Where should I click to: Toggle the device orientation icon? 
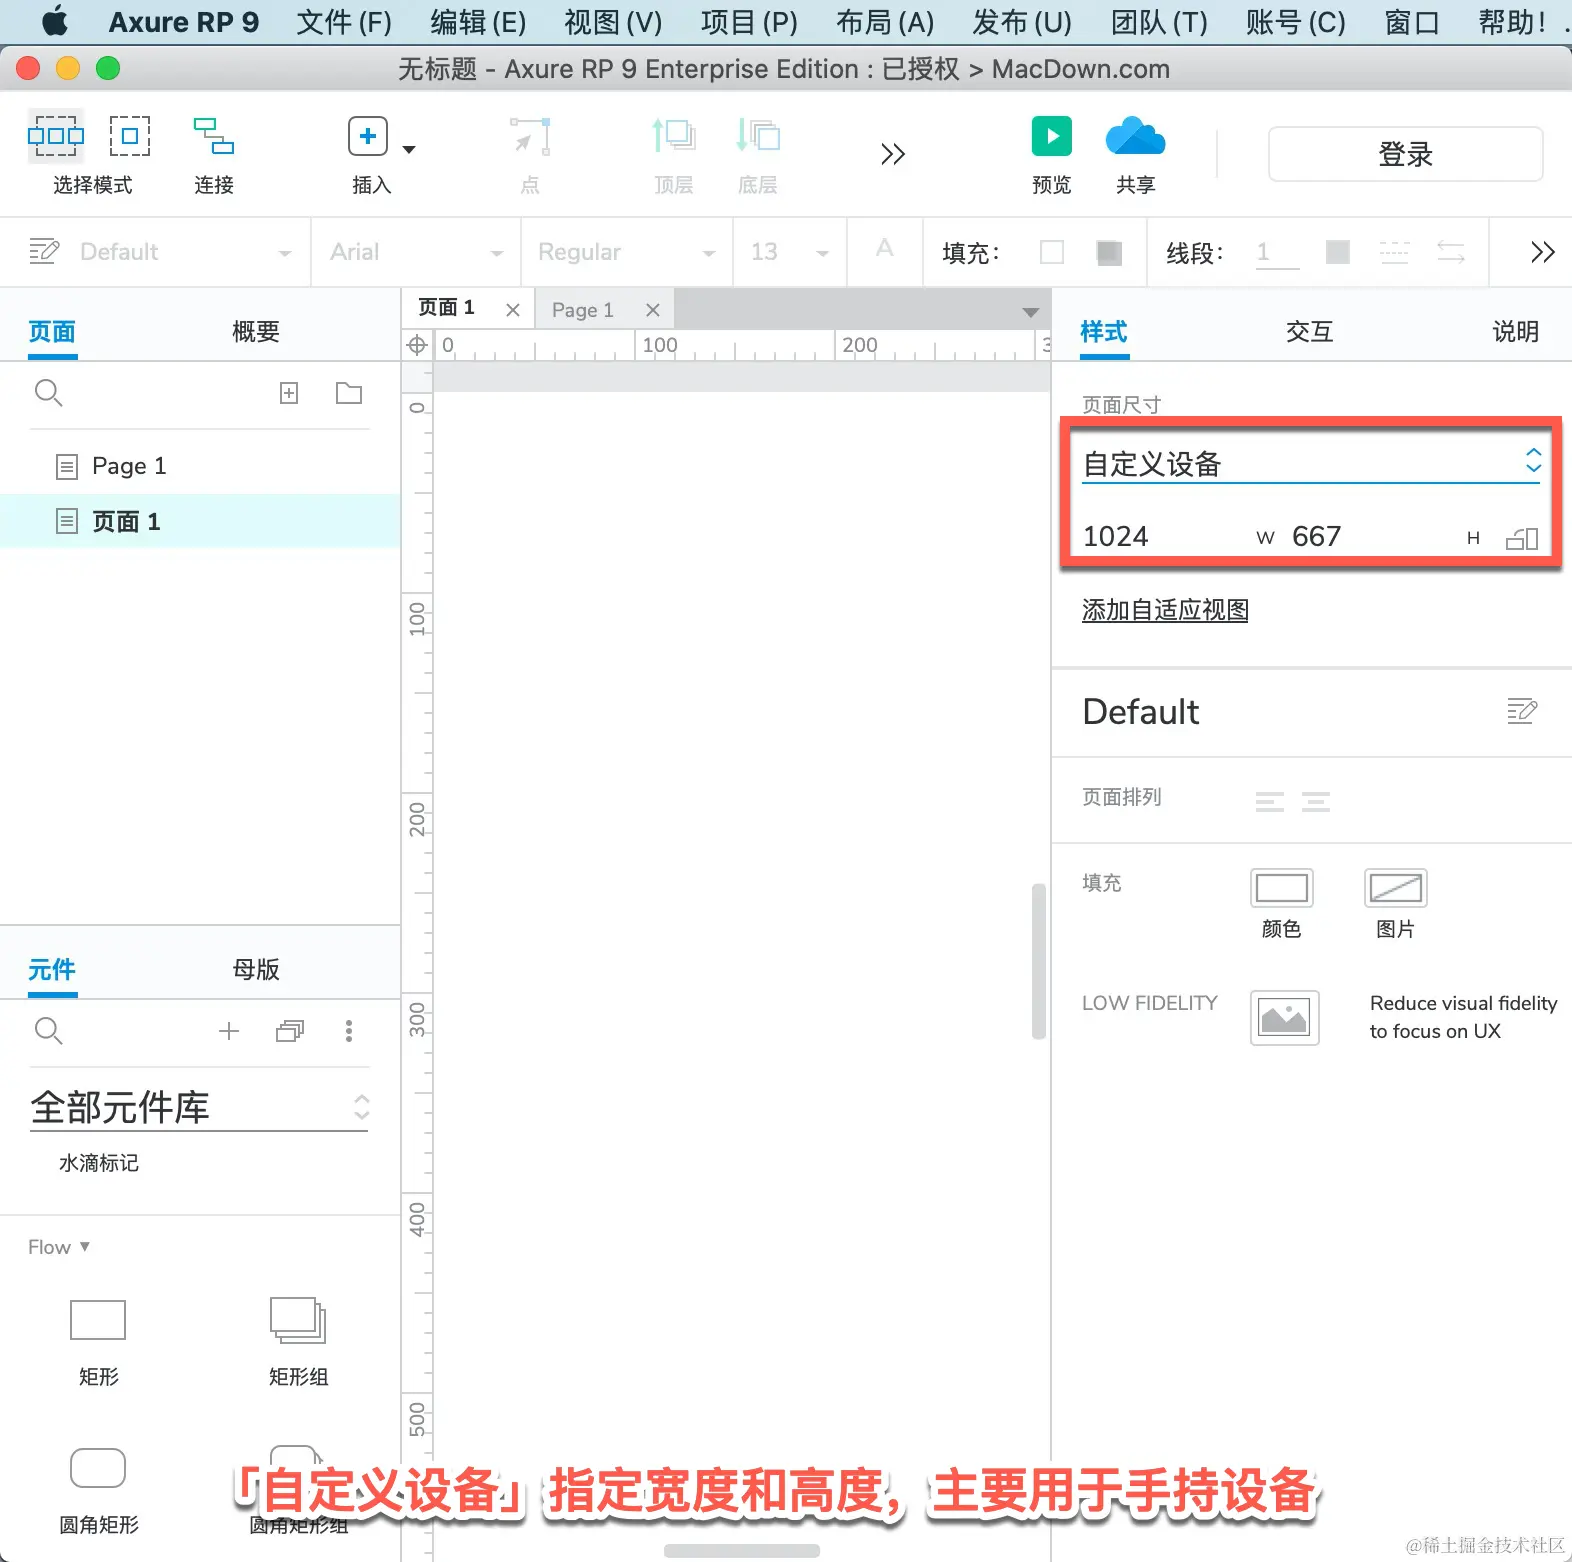click(1522, 539)
